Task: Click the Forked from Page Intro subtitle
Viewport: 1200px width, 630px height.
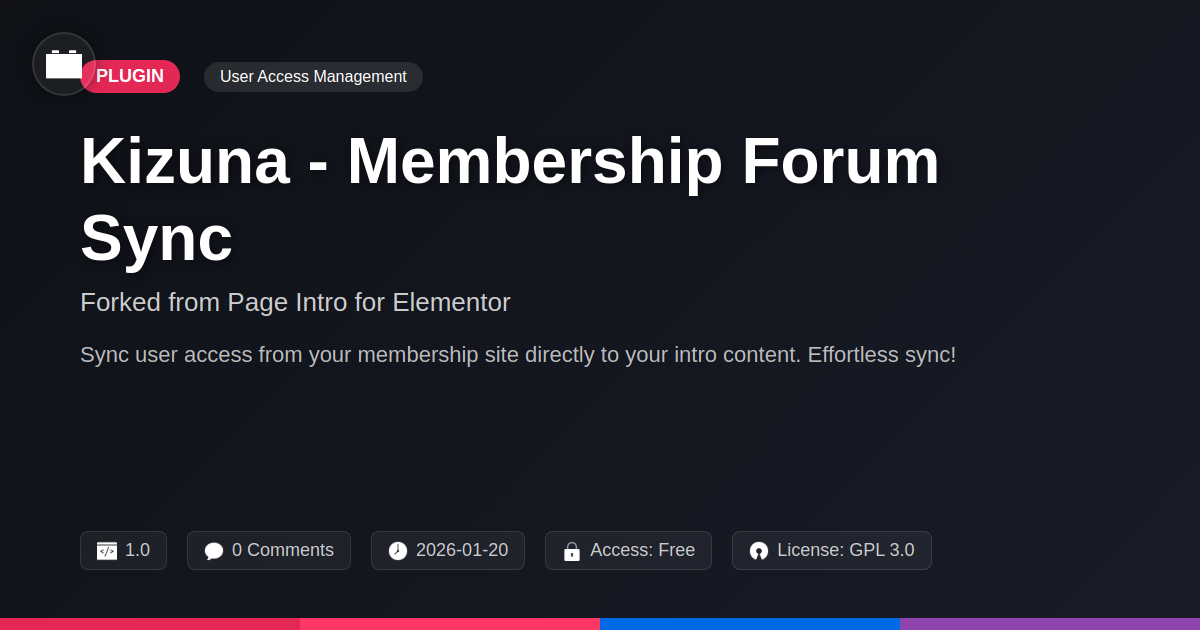Action: pos(295,302)
